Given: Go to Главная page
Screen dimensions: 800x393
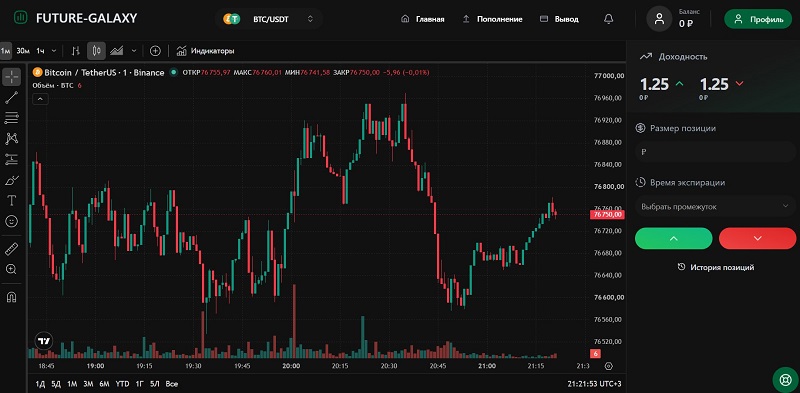Looking at the screenshot, I should [423, 19].
